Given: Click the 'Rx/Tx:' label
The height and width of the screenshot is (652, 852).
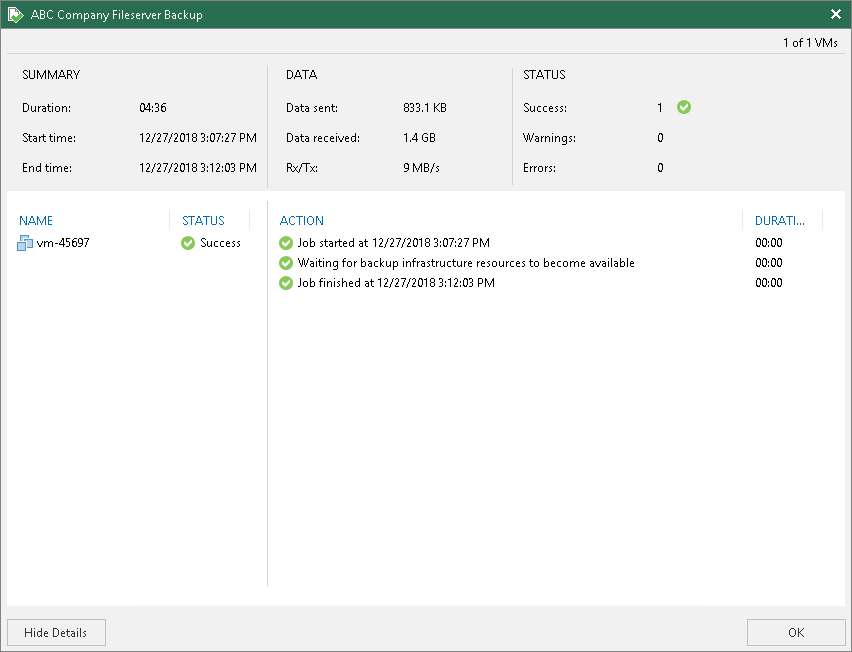Looking at the screenshot, I should coord(302,168).
